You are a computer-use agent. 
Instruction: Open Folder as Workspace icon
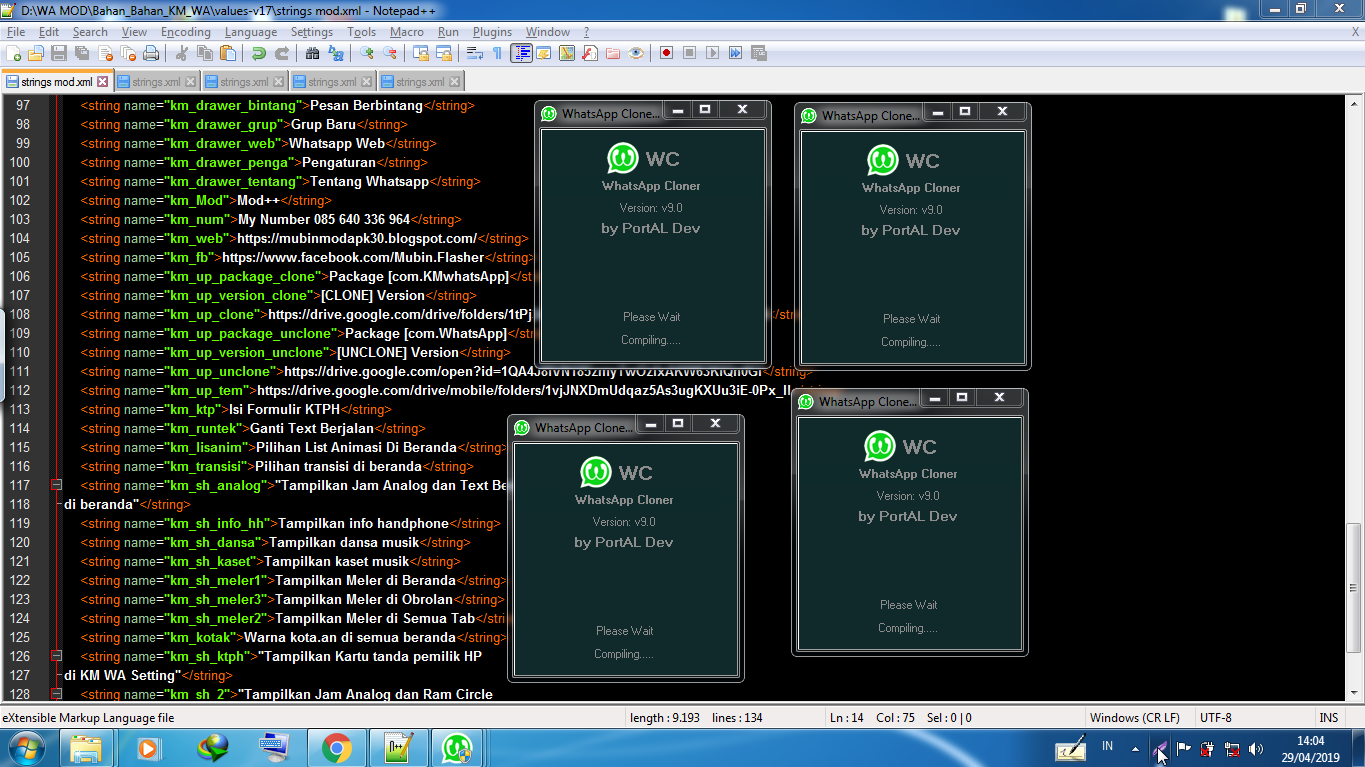613,53
